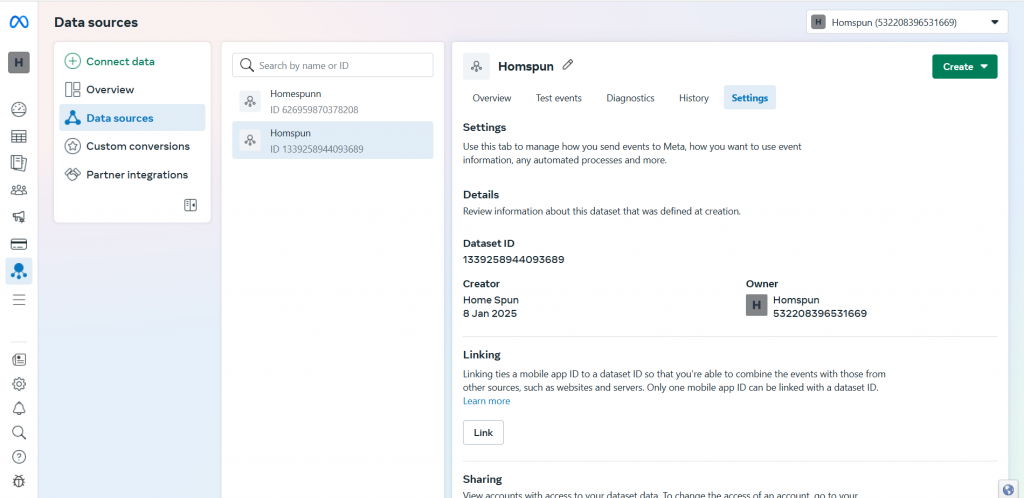Click the Owner Homspun avatar icon
Image resolution: width=1024 pixels, height=498 pixels.
[756, 305]
